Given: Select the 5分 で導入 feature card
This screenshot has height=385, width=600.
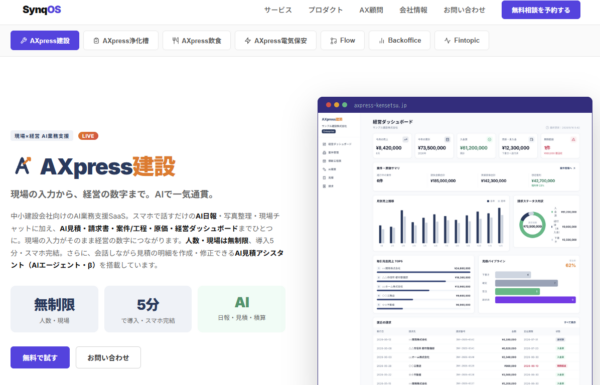Looking at the screenshot, I should (x=148, y=309).
